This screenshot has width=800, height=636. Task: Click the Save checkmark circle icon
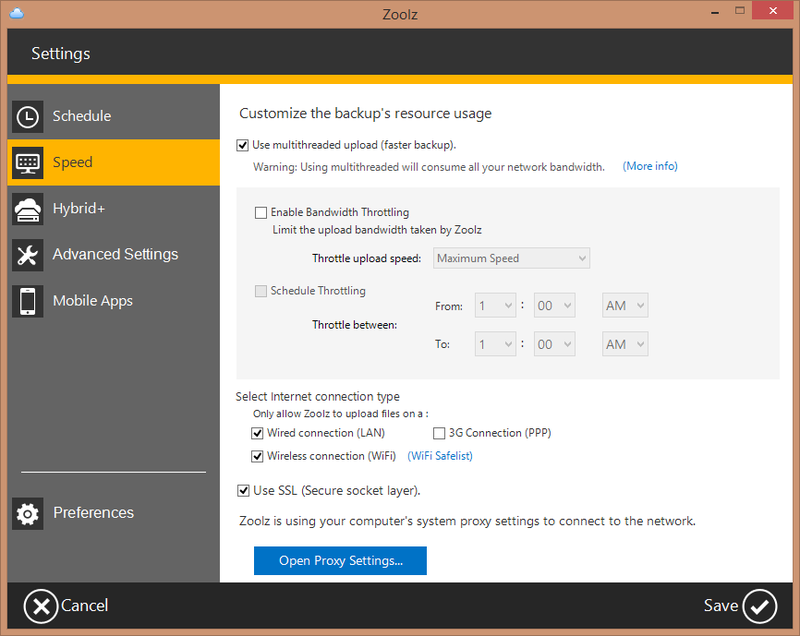(x=760, y=606)
